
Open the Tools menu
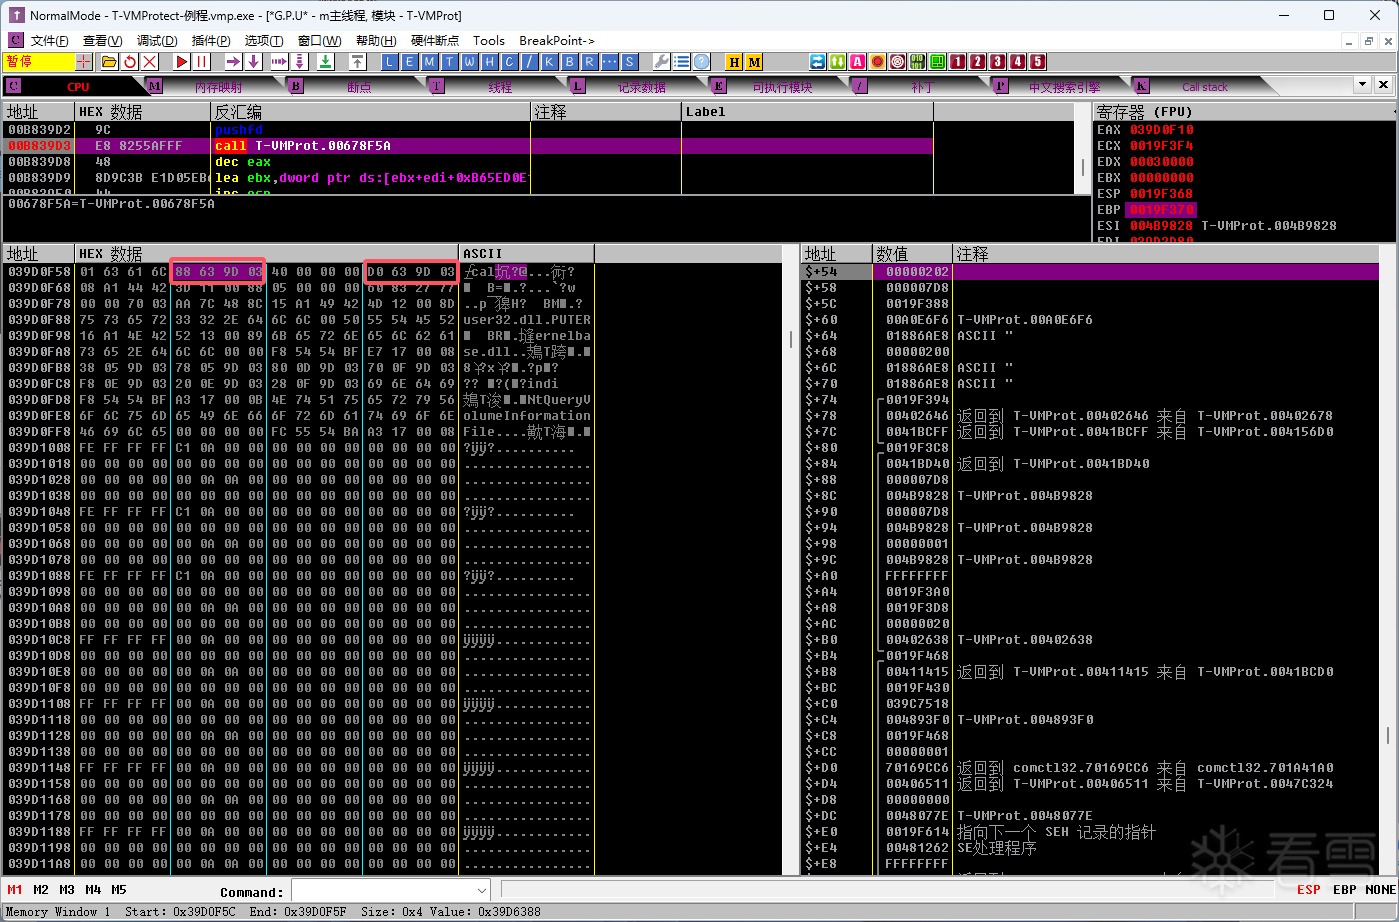(x=489, y=41)
